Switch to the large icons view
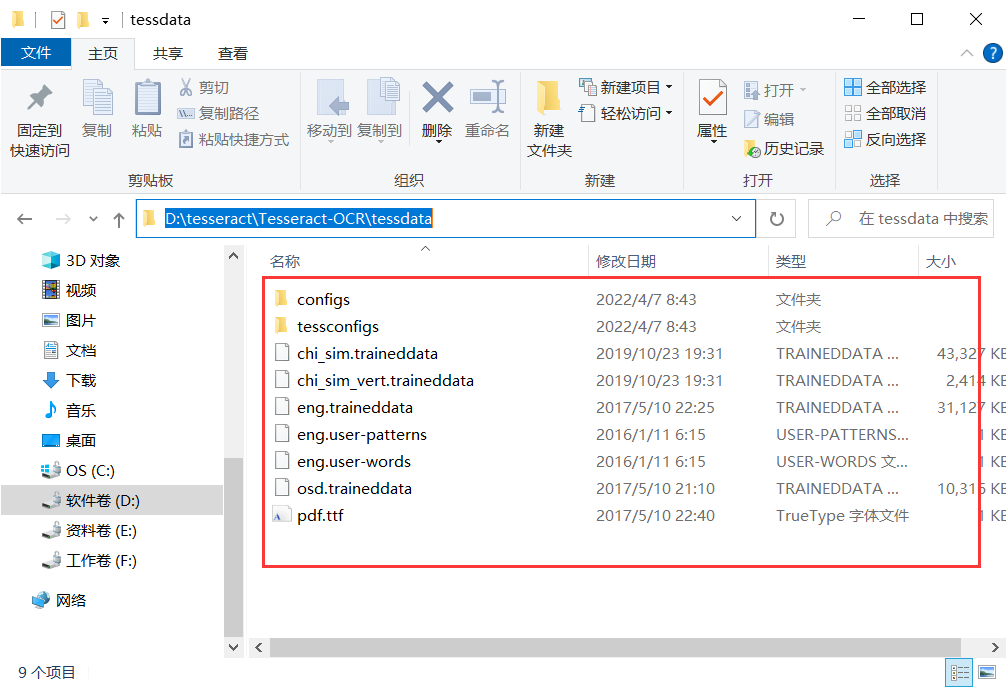 (x=988, y=673)
